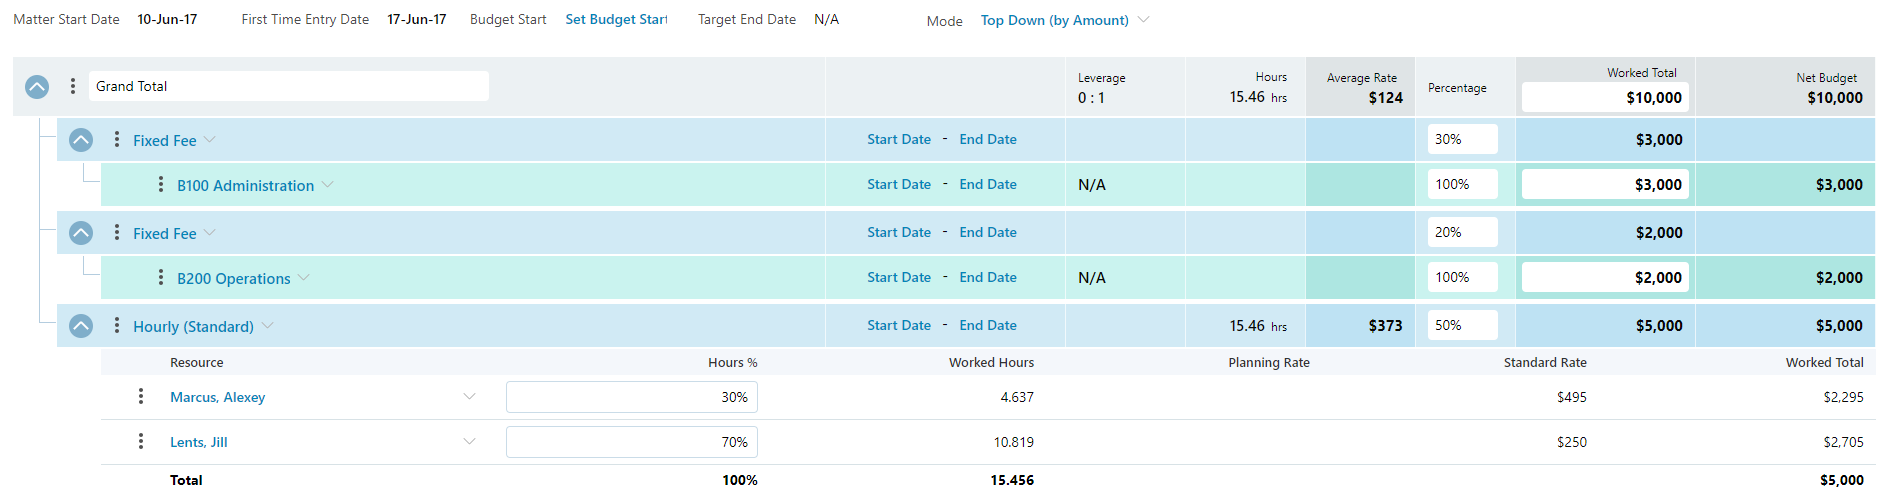Edit the Grand Total name field
1882x504 pixels.
click(288, 87)
